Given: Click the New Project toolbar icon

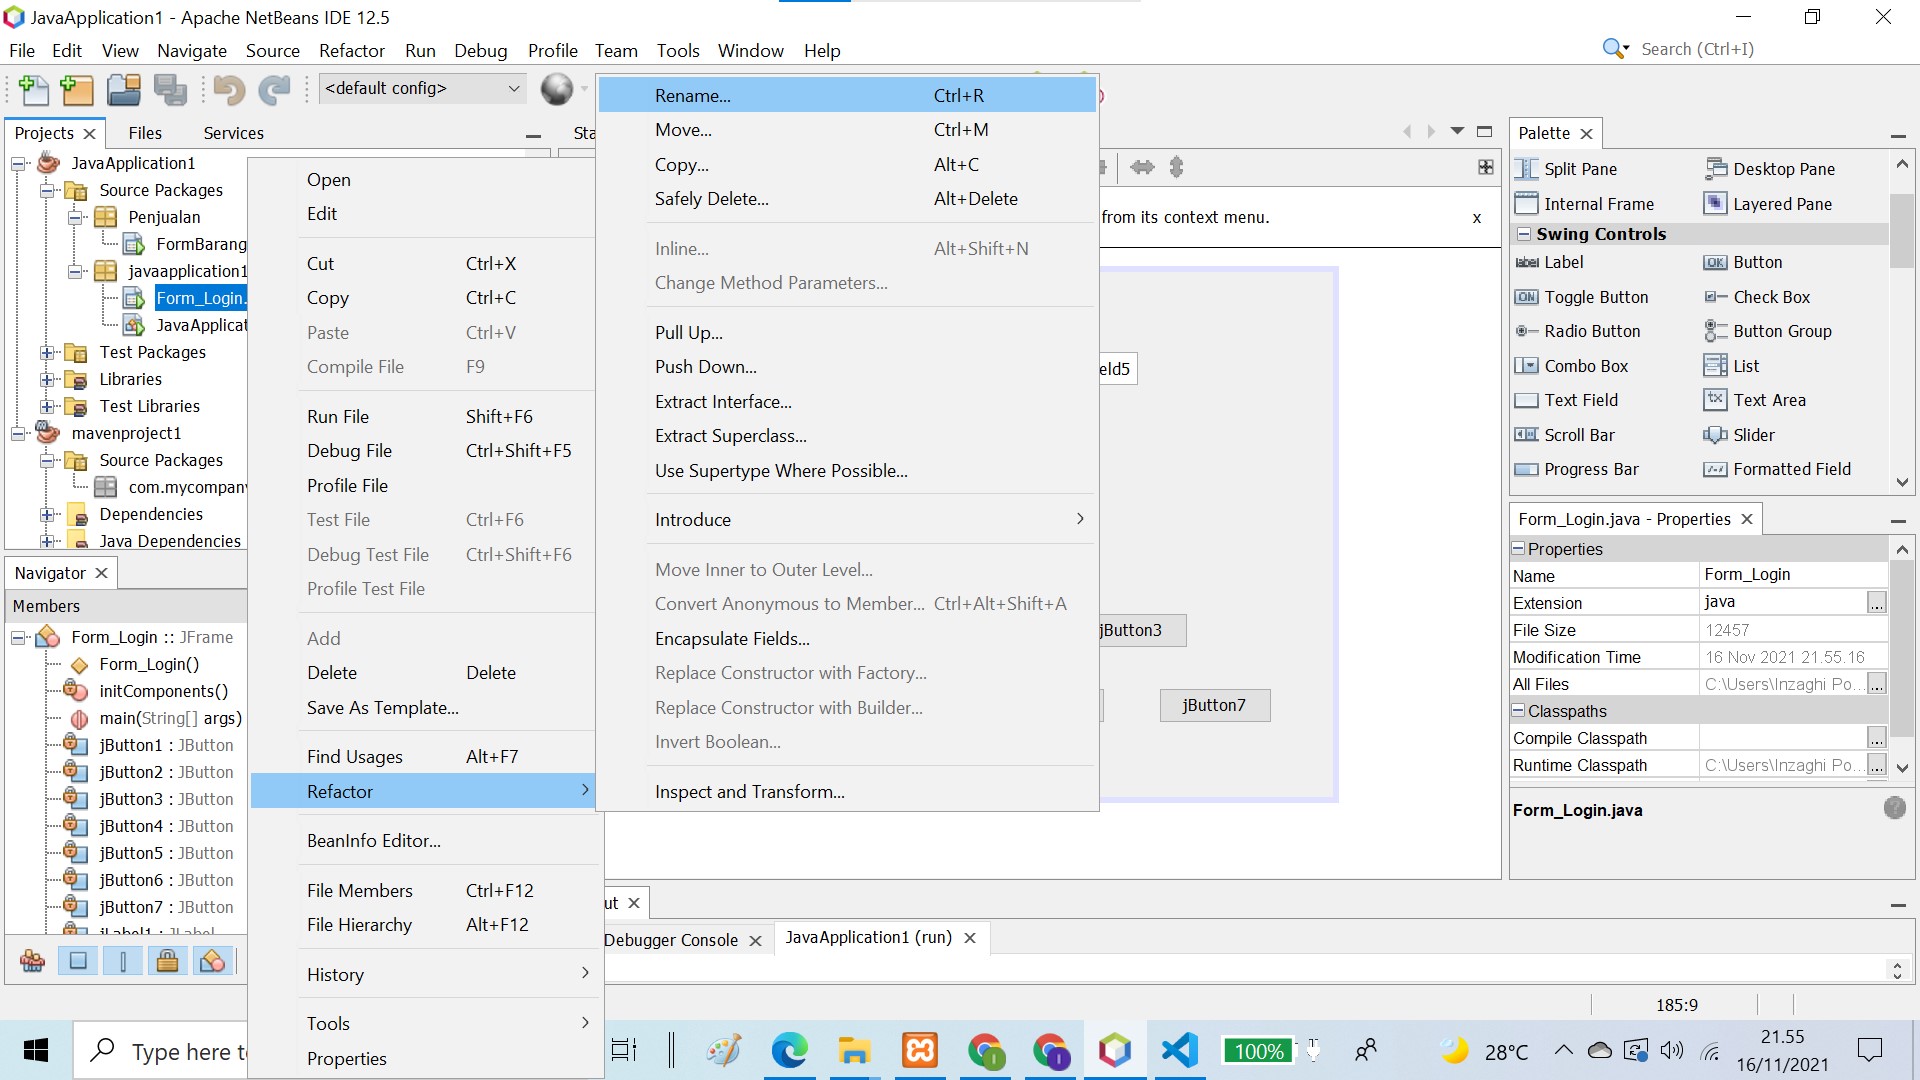Looking at the screenshot, I should pyautogui.click(x=77, y=90).
